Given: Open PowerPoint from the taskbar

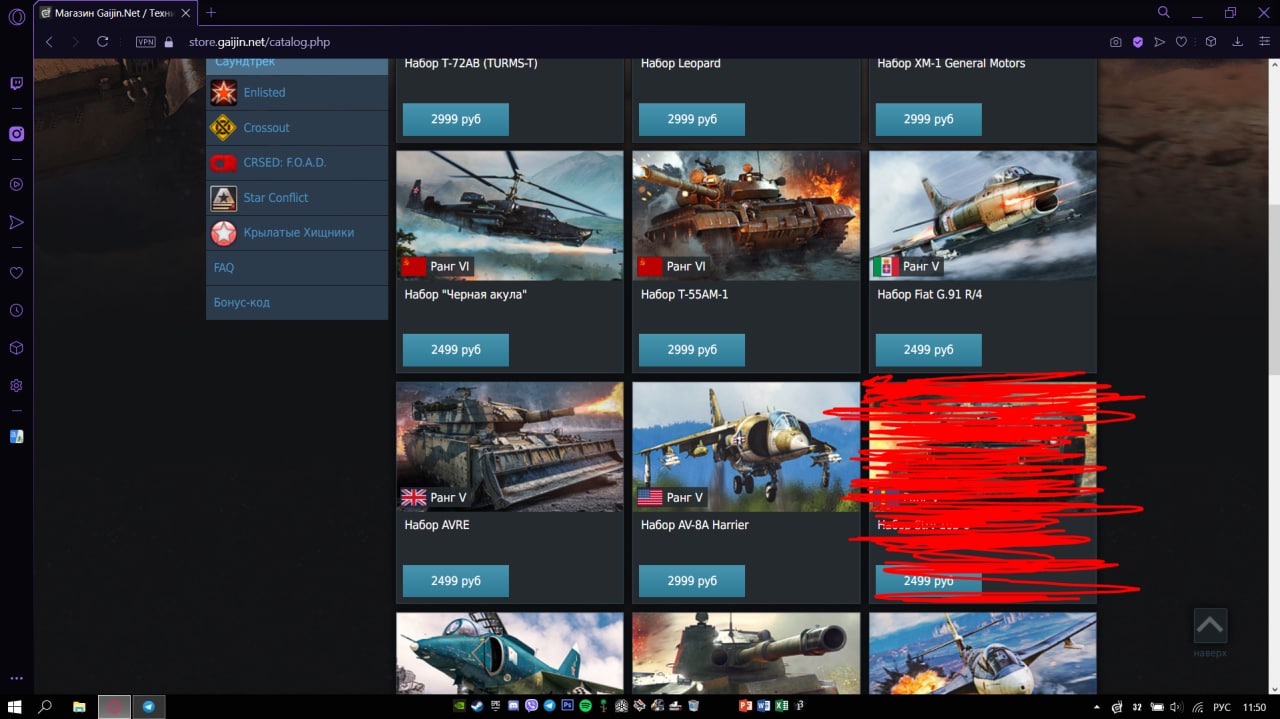Looking at the screenshot, I should pyautogui.click(x=744, y=706).
